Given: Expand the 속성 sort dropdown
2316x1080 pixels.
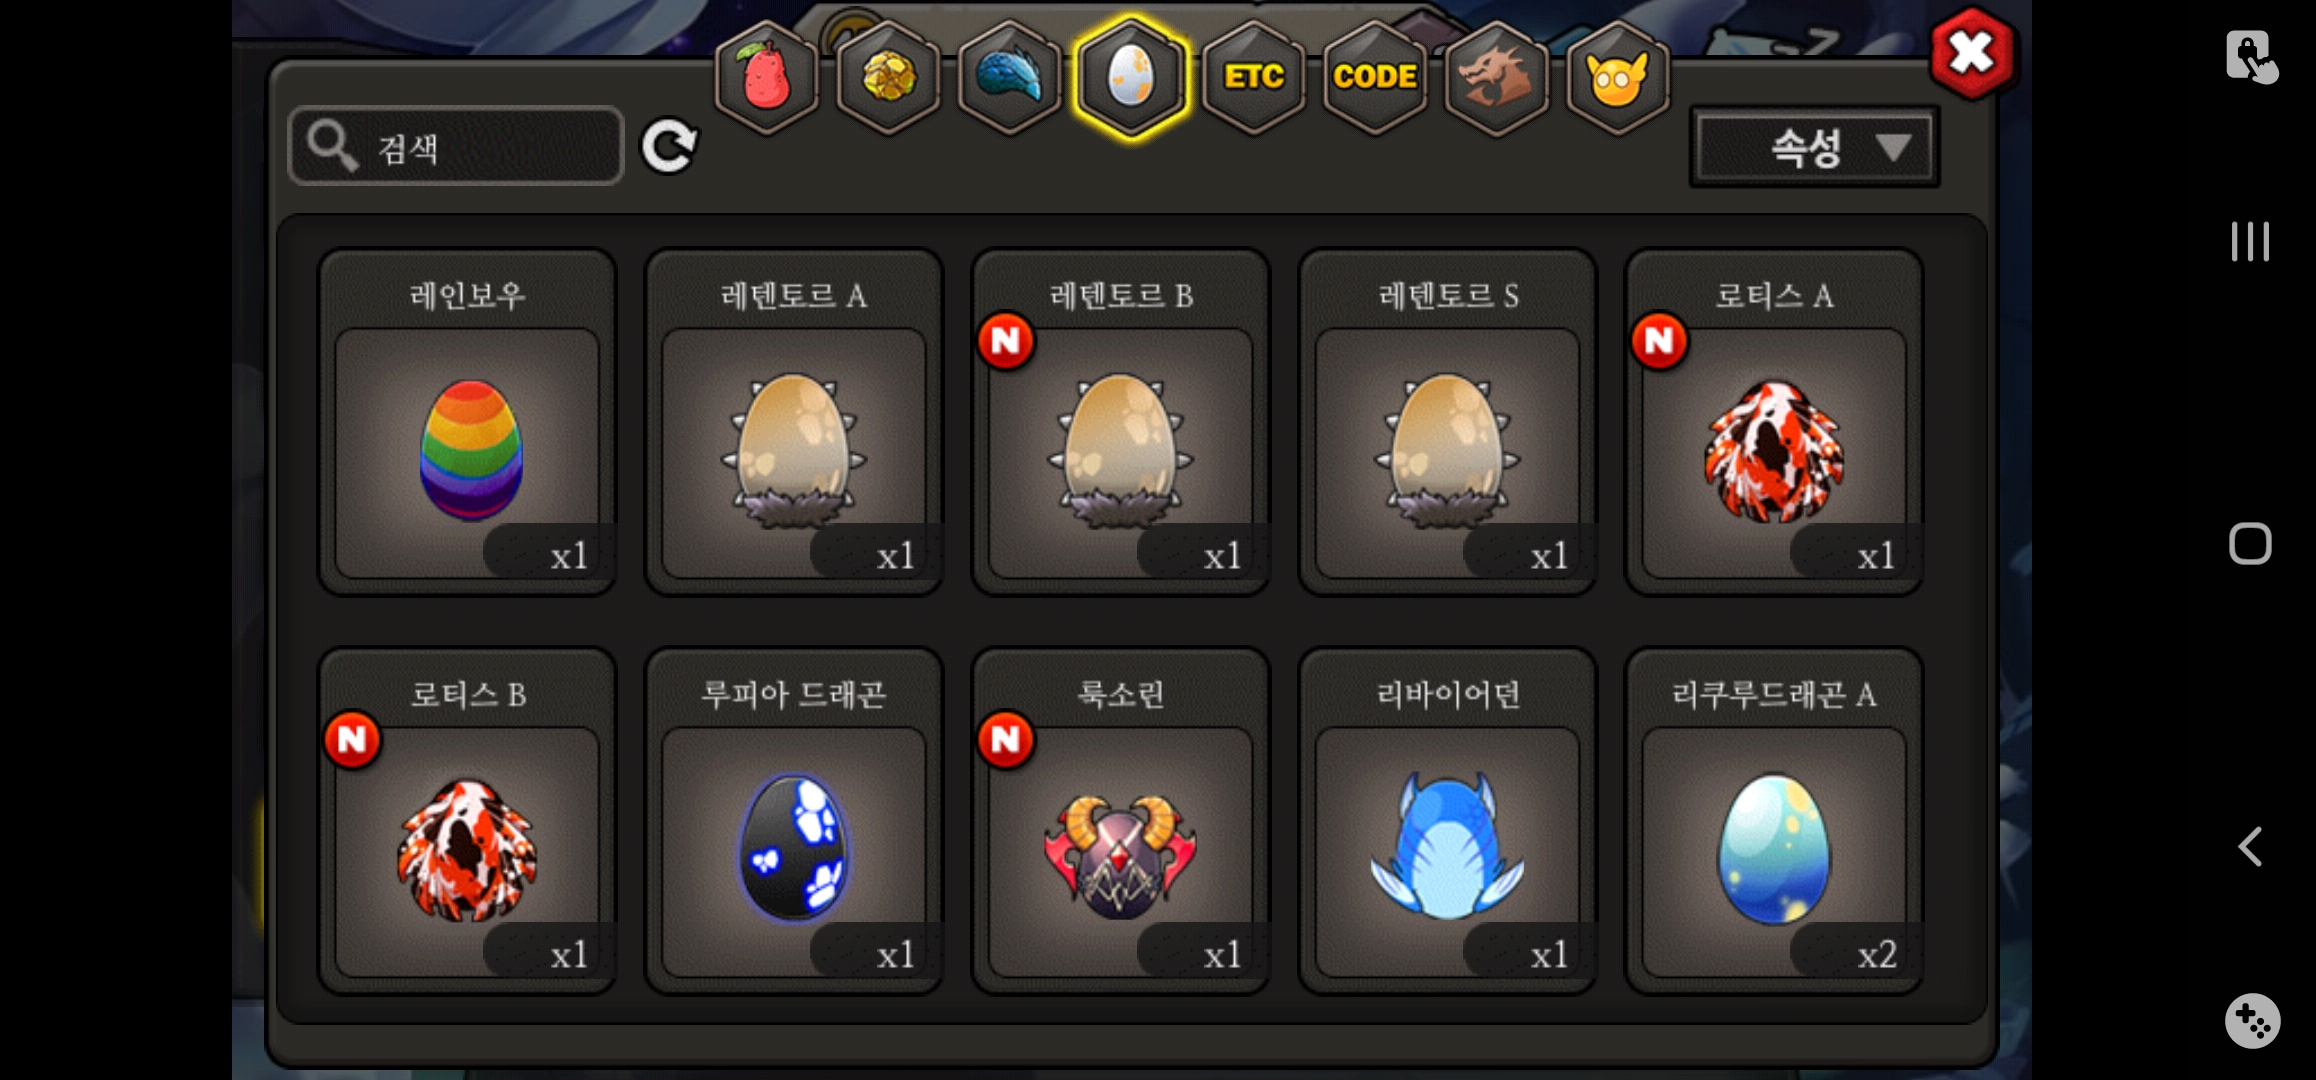Looking at the screenshot, I should (1814, 148).
